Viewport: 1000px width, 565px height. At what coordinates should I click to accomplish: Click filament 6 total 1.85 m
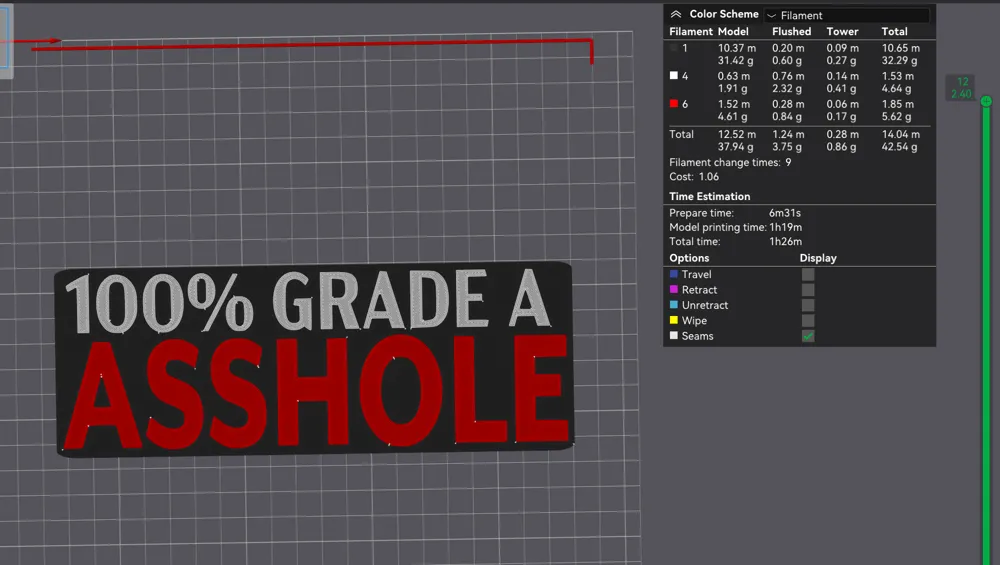897,104
